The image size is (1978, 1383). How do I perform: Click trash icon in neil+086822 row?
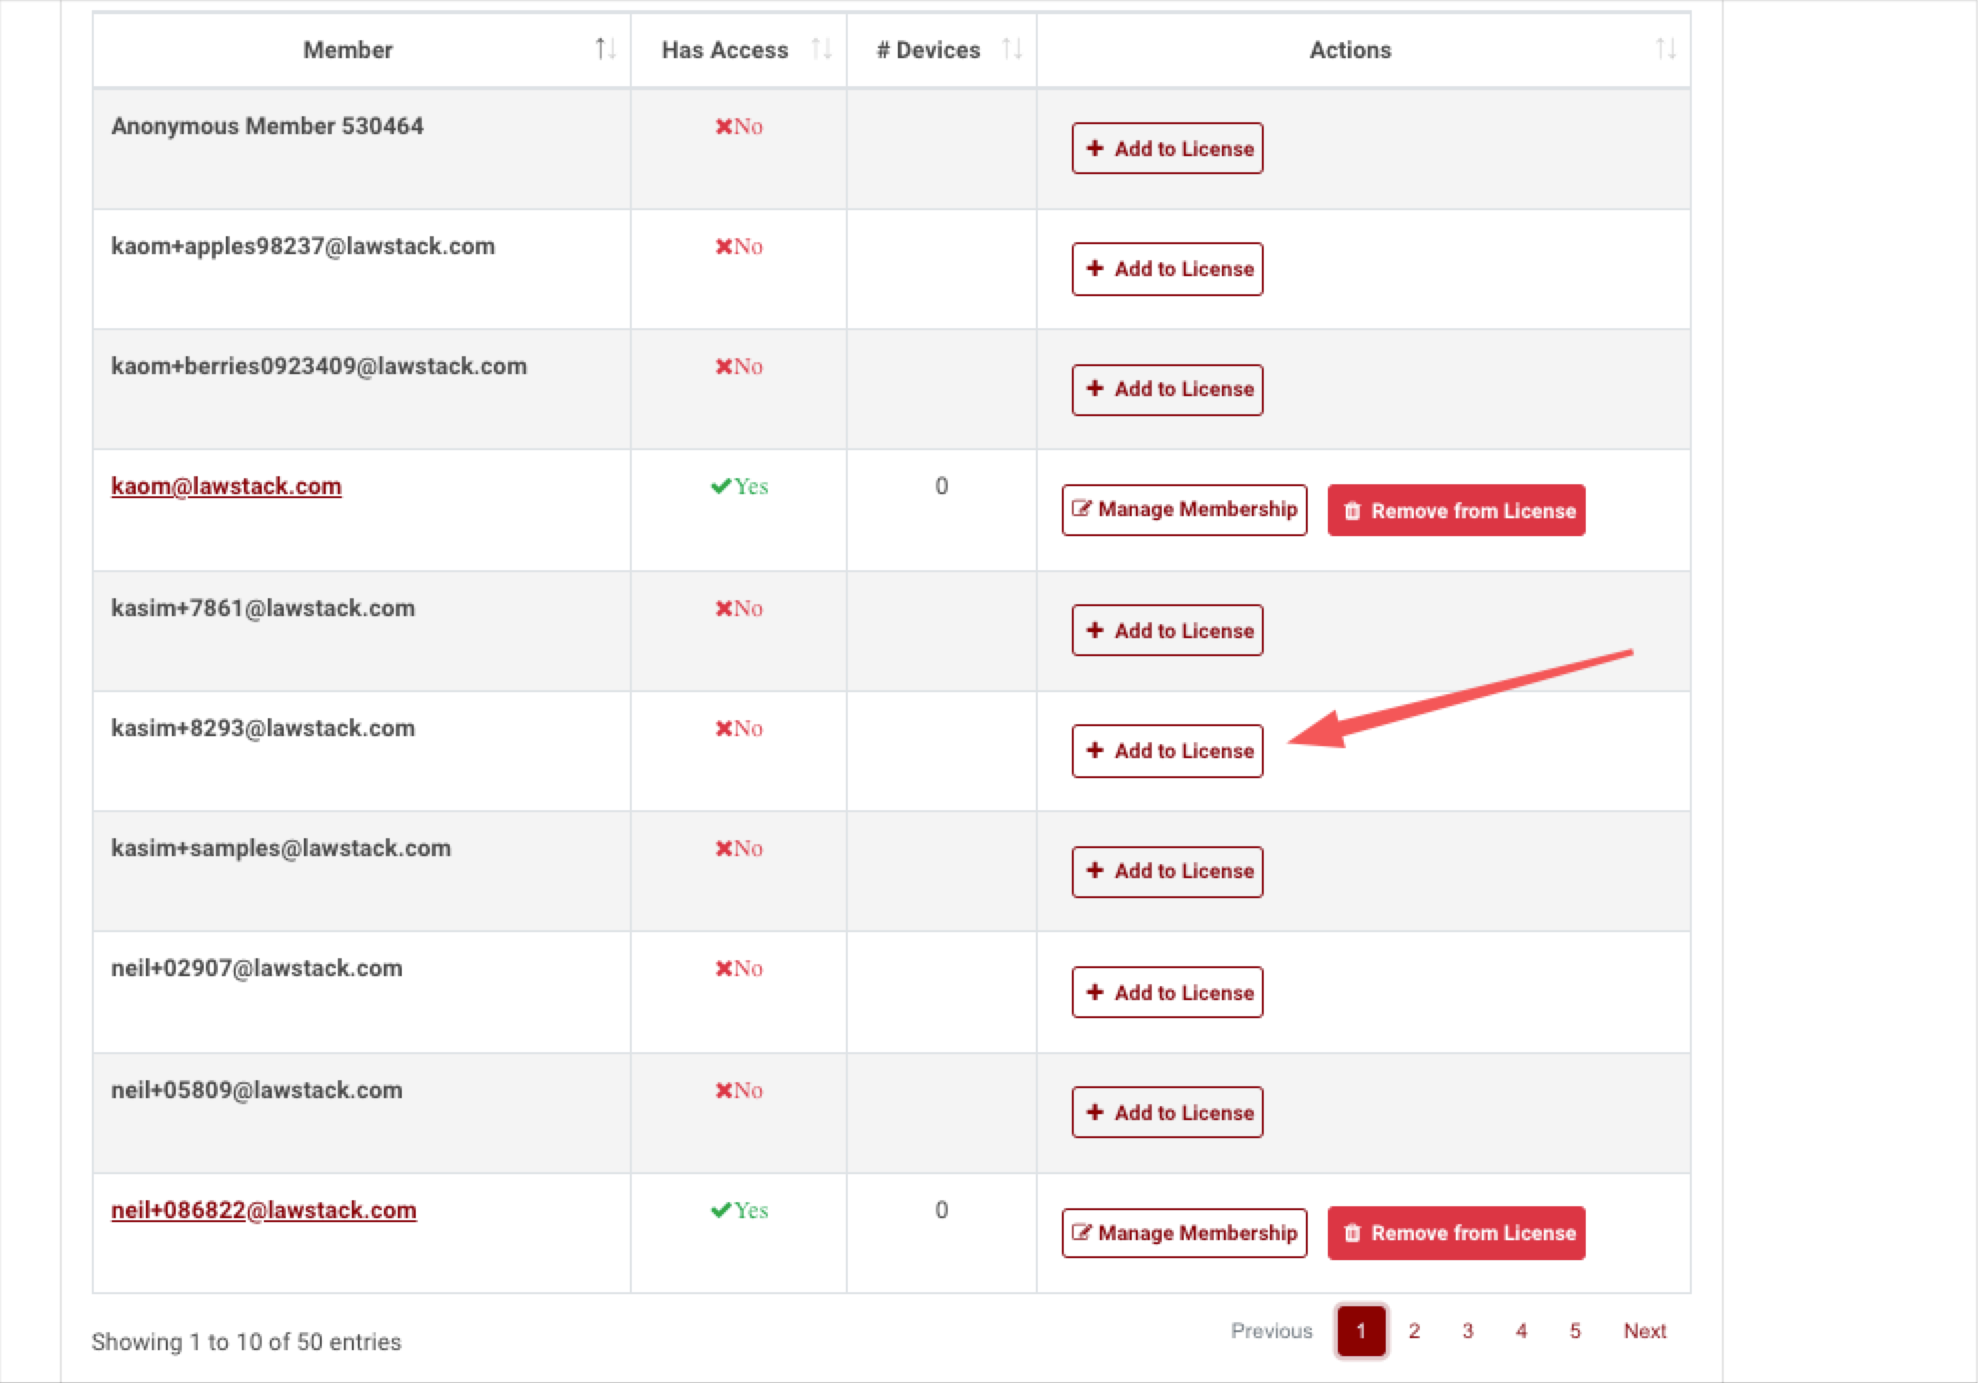coord(1352,1233)
